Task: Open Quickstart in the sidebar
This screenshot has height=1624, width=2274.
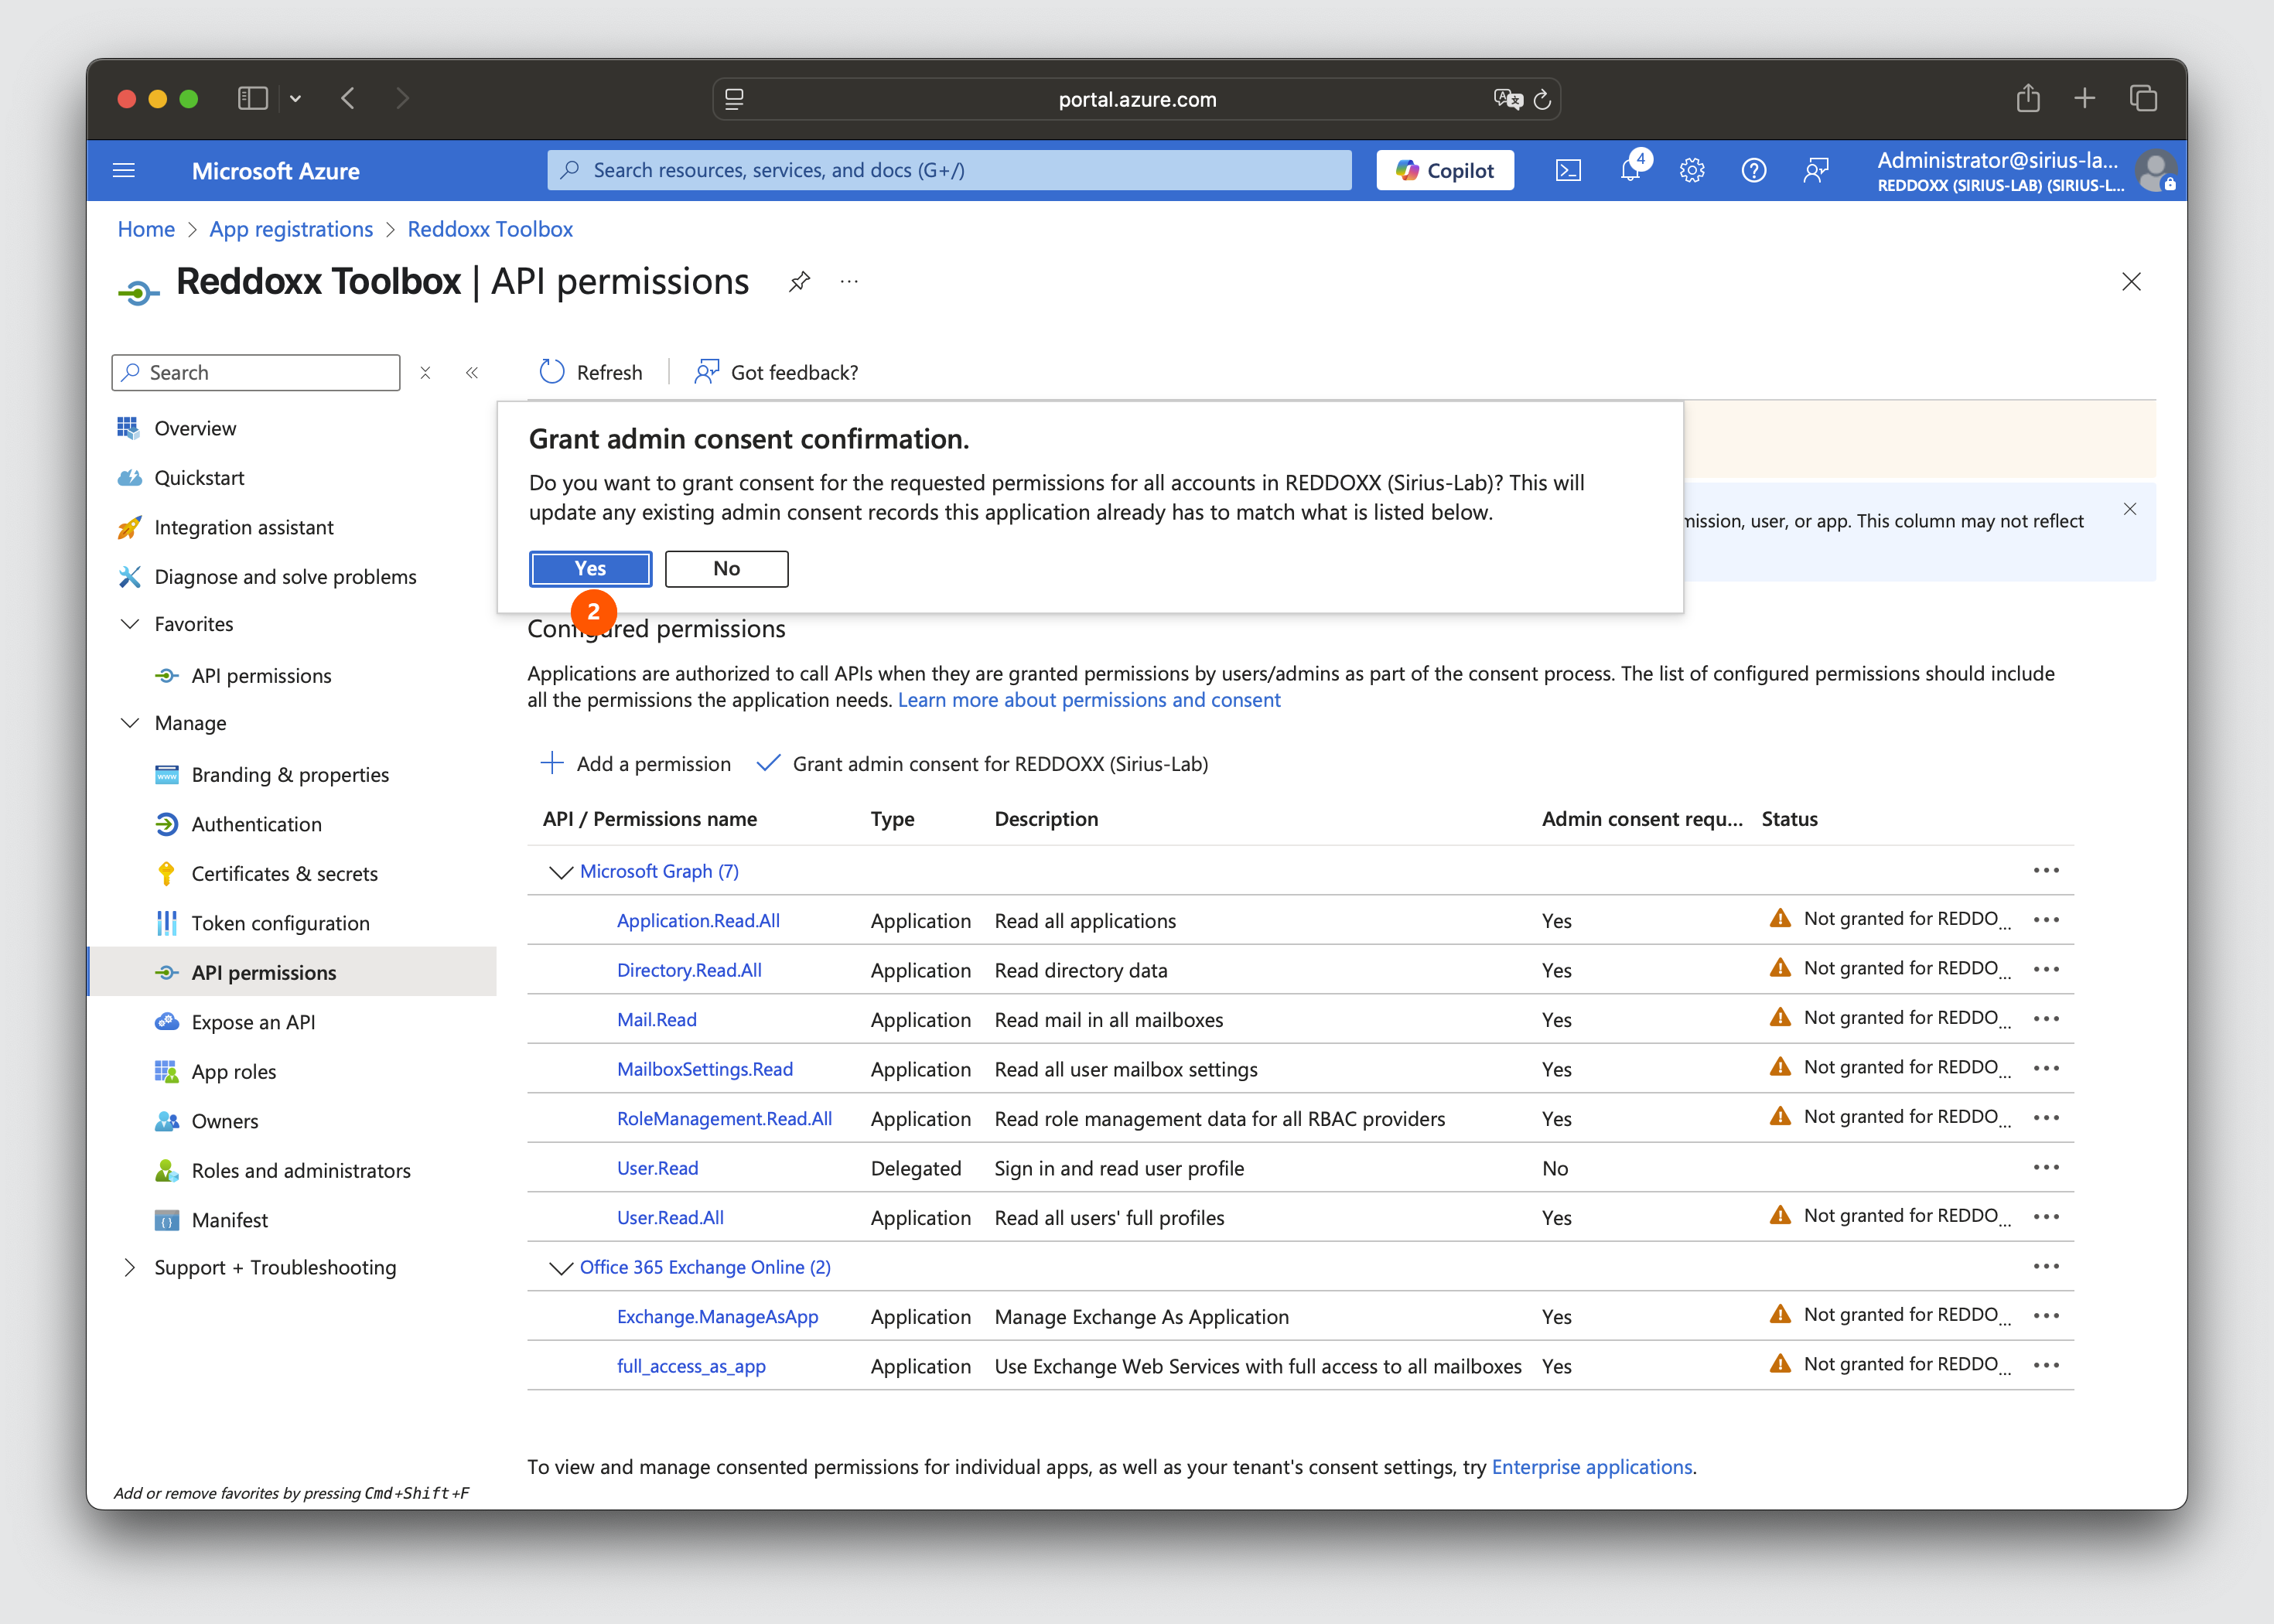Action: click(199, 478)
